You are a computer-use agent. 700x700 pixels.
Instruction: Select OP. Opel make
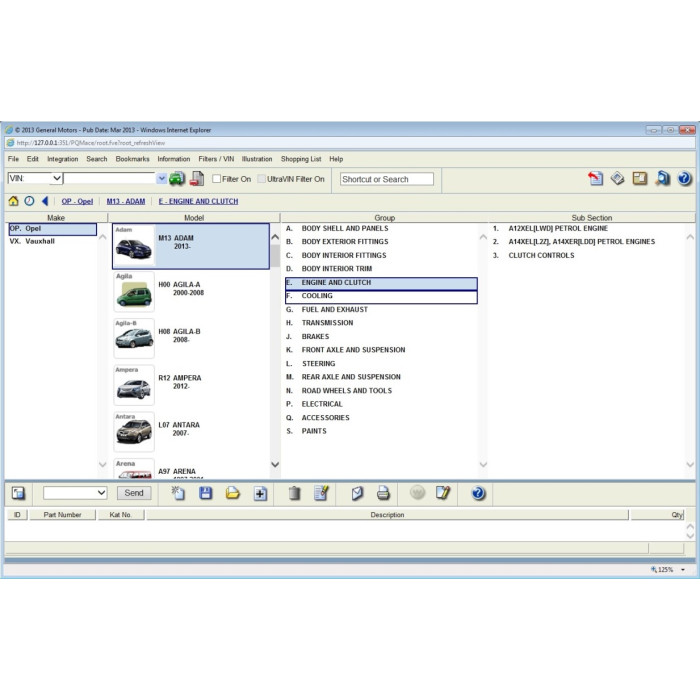coord(52,229)
